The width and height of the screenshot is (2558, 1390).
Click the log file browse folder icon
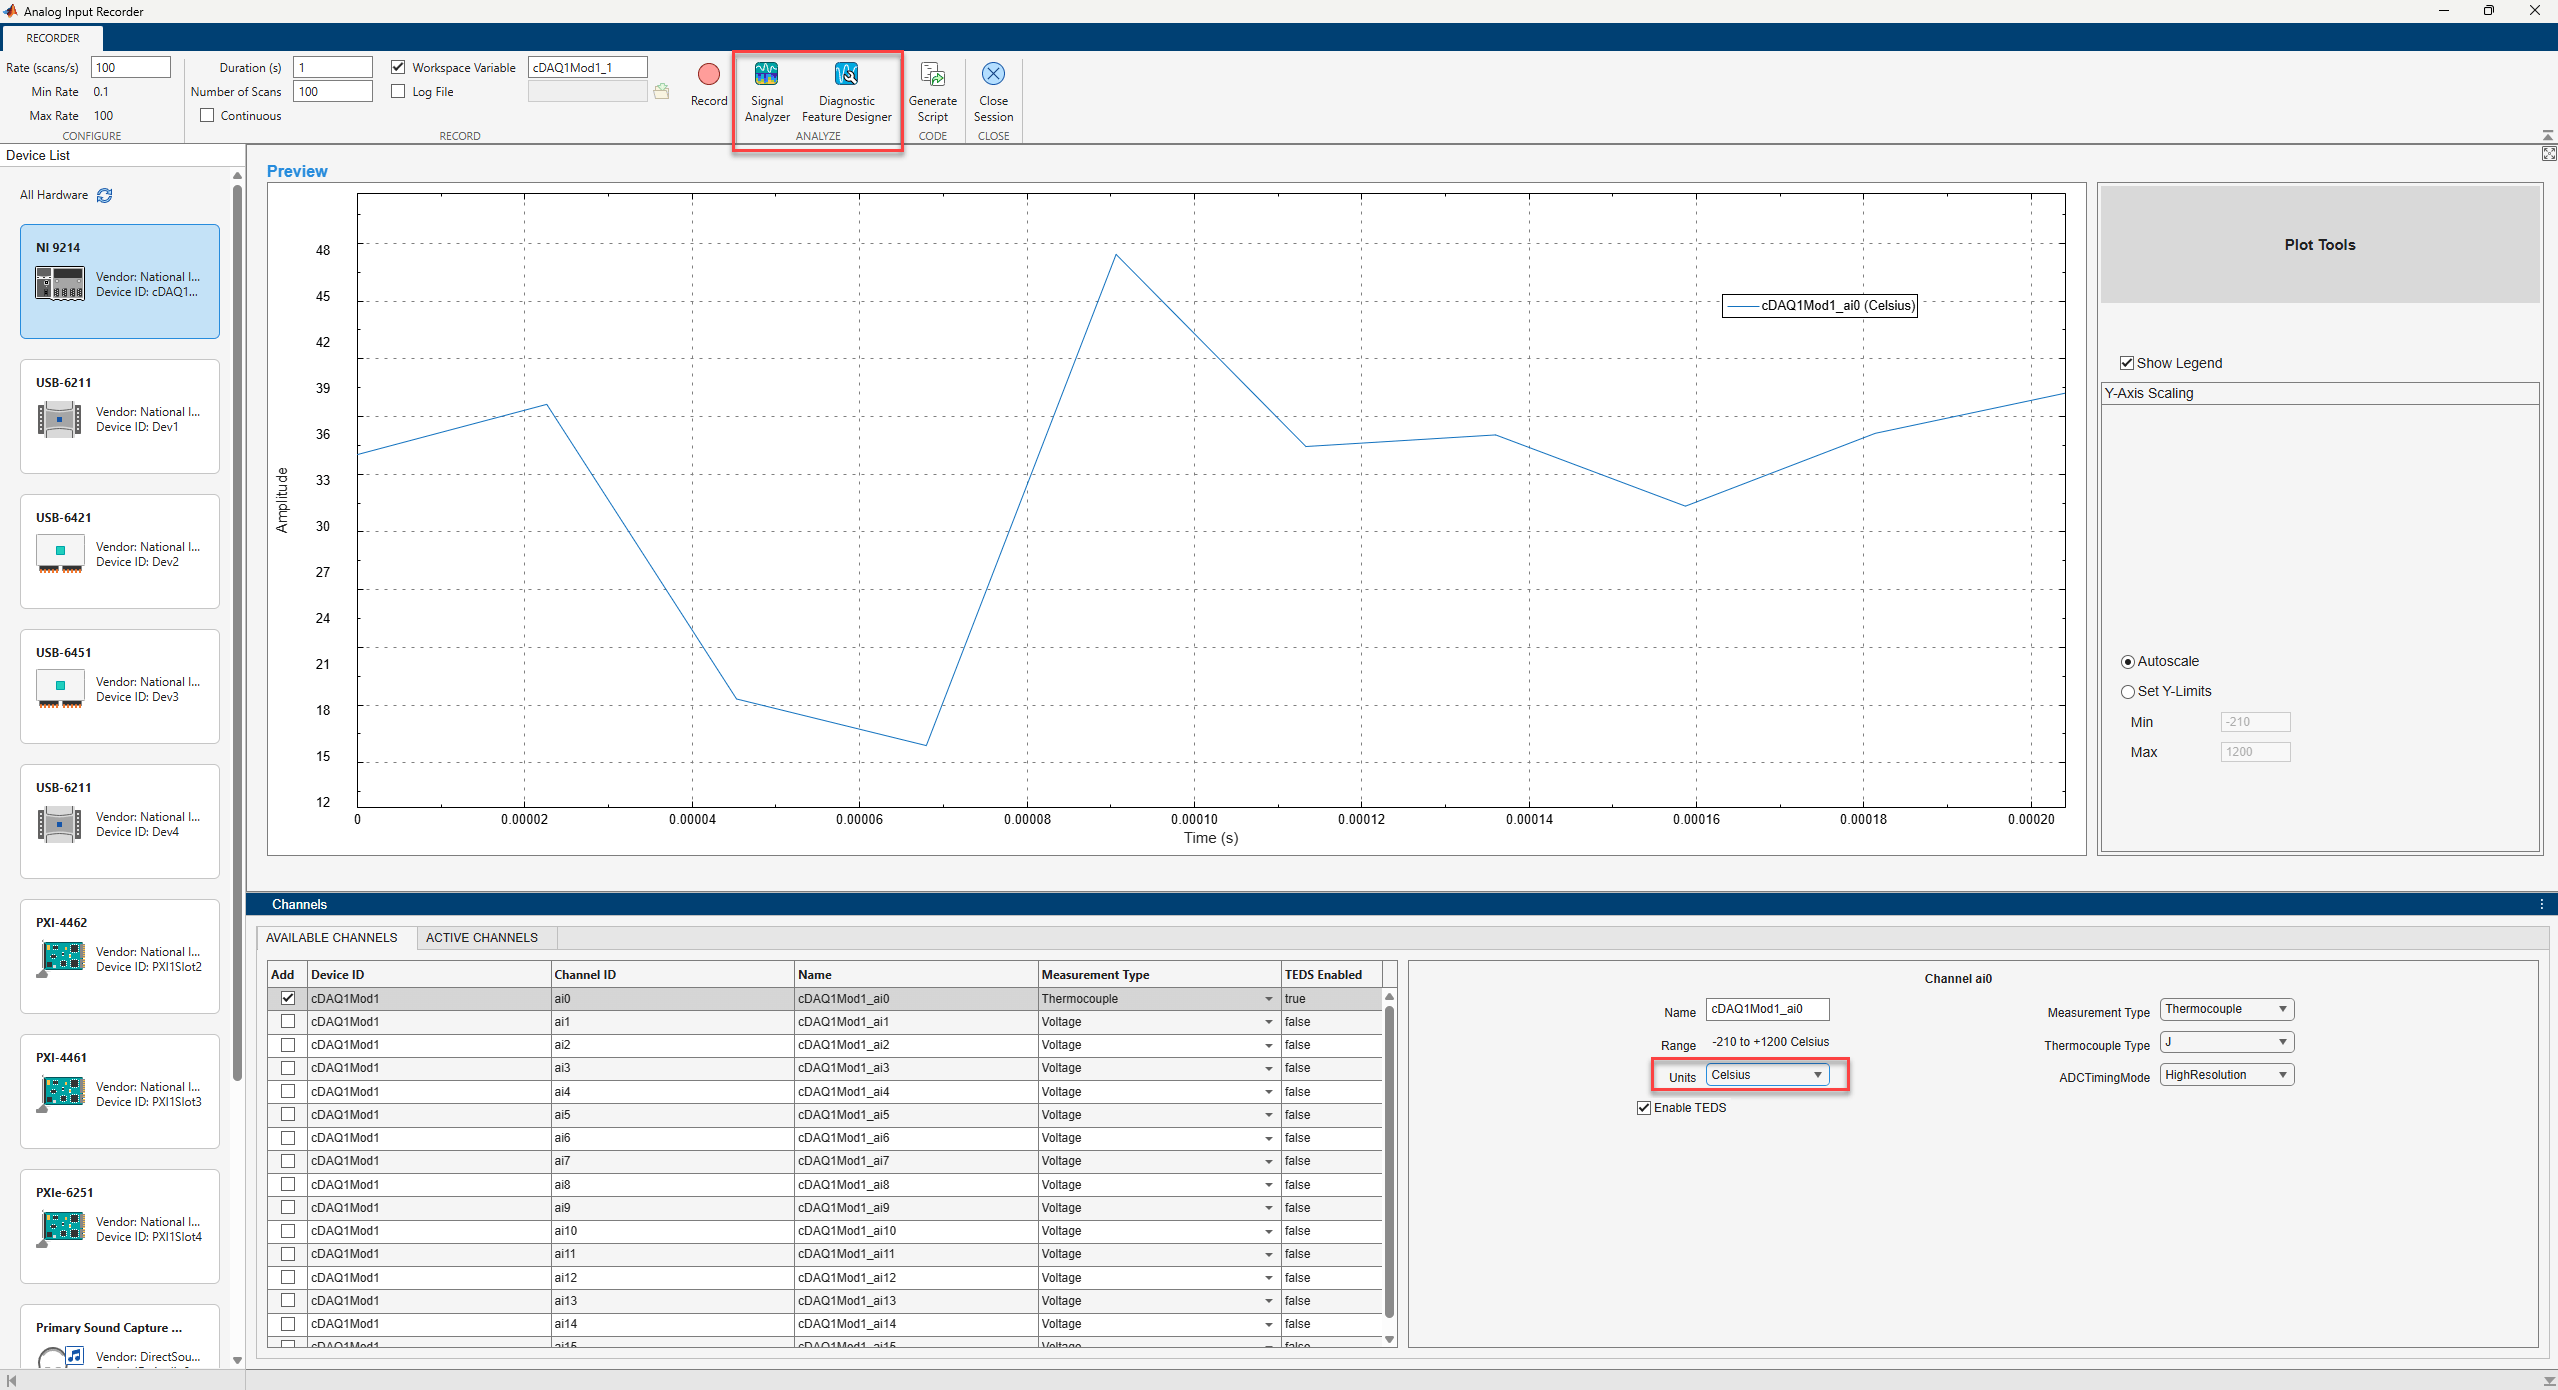(x=661, y=91)
